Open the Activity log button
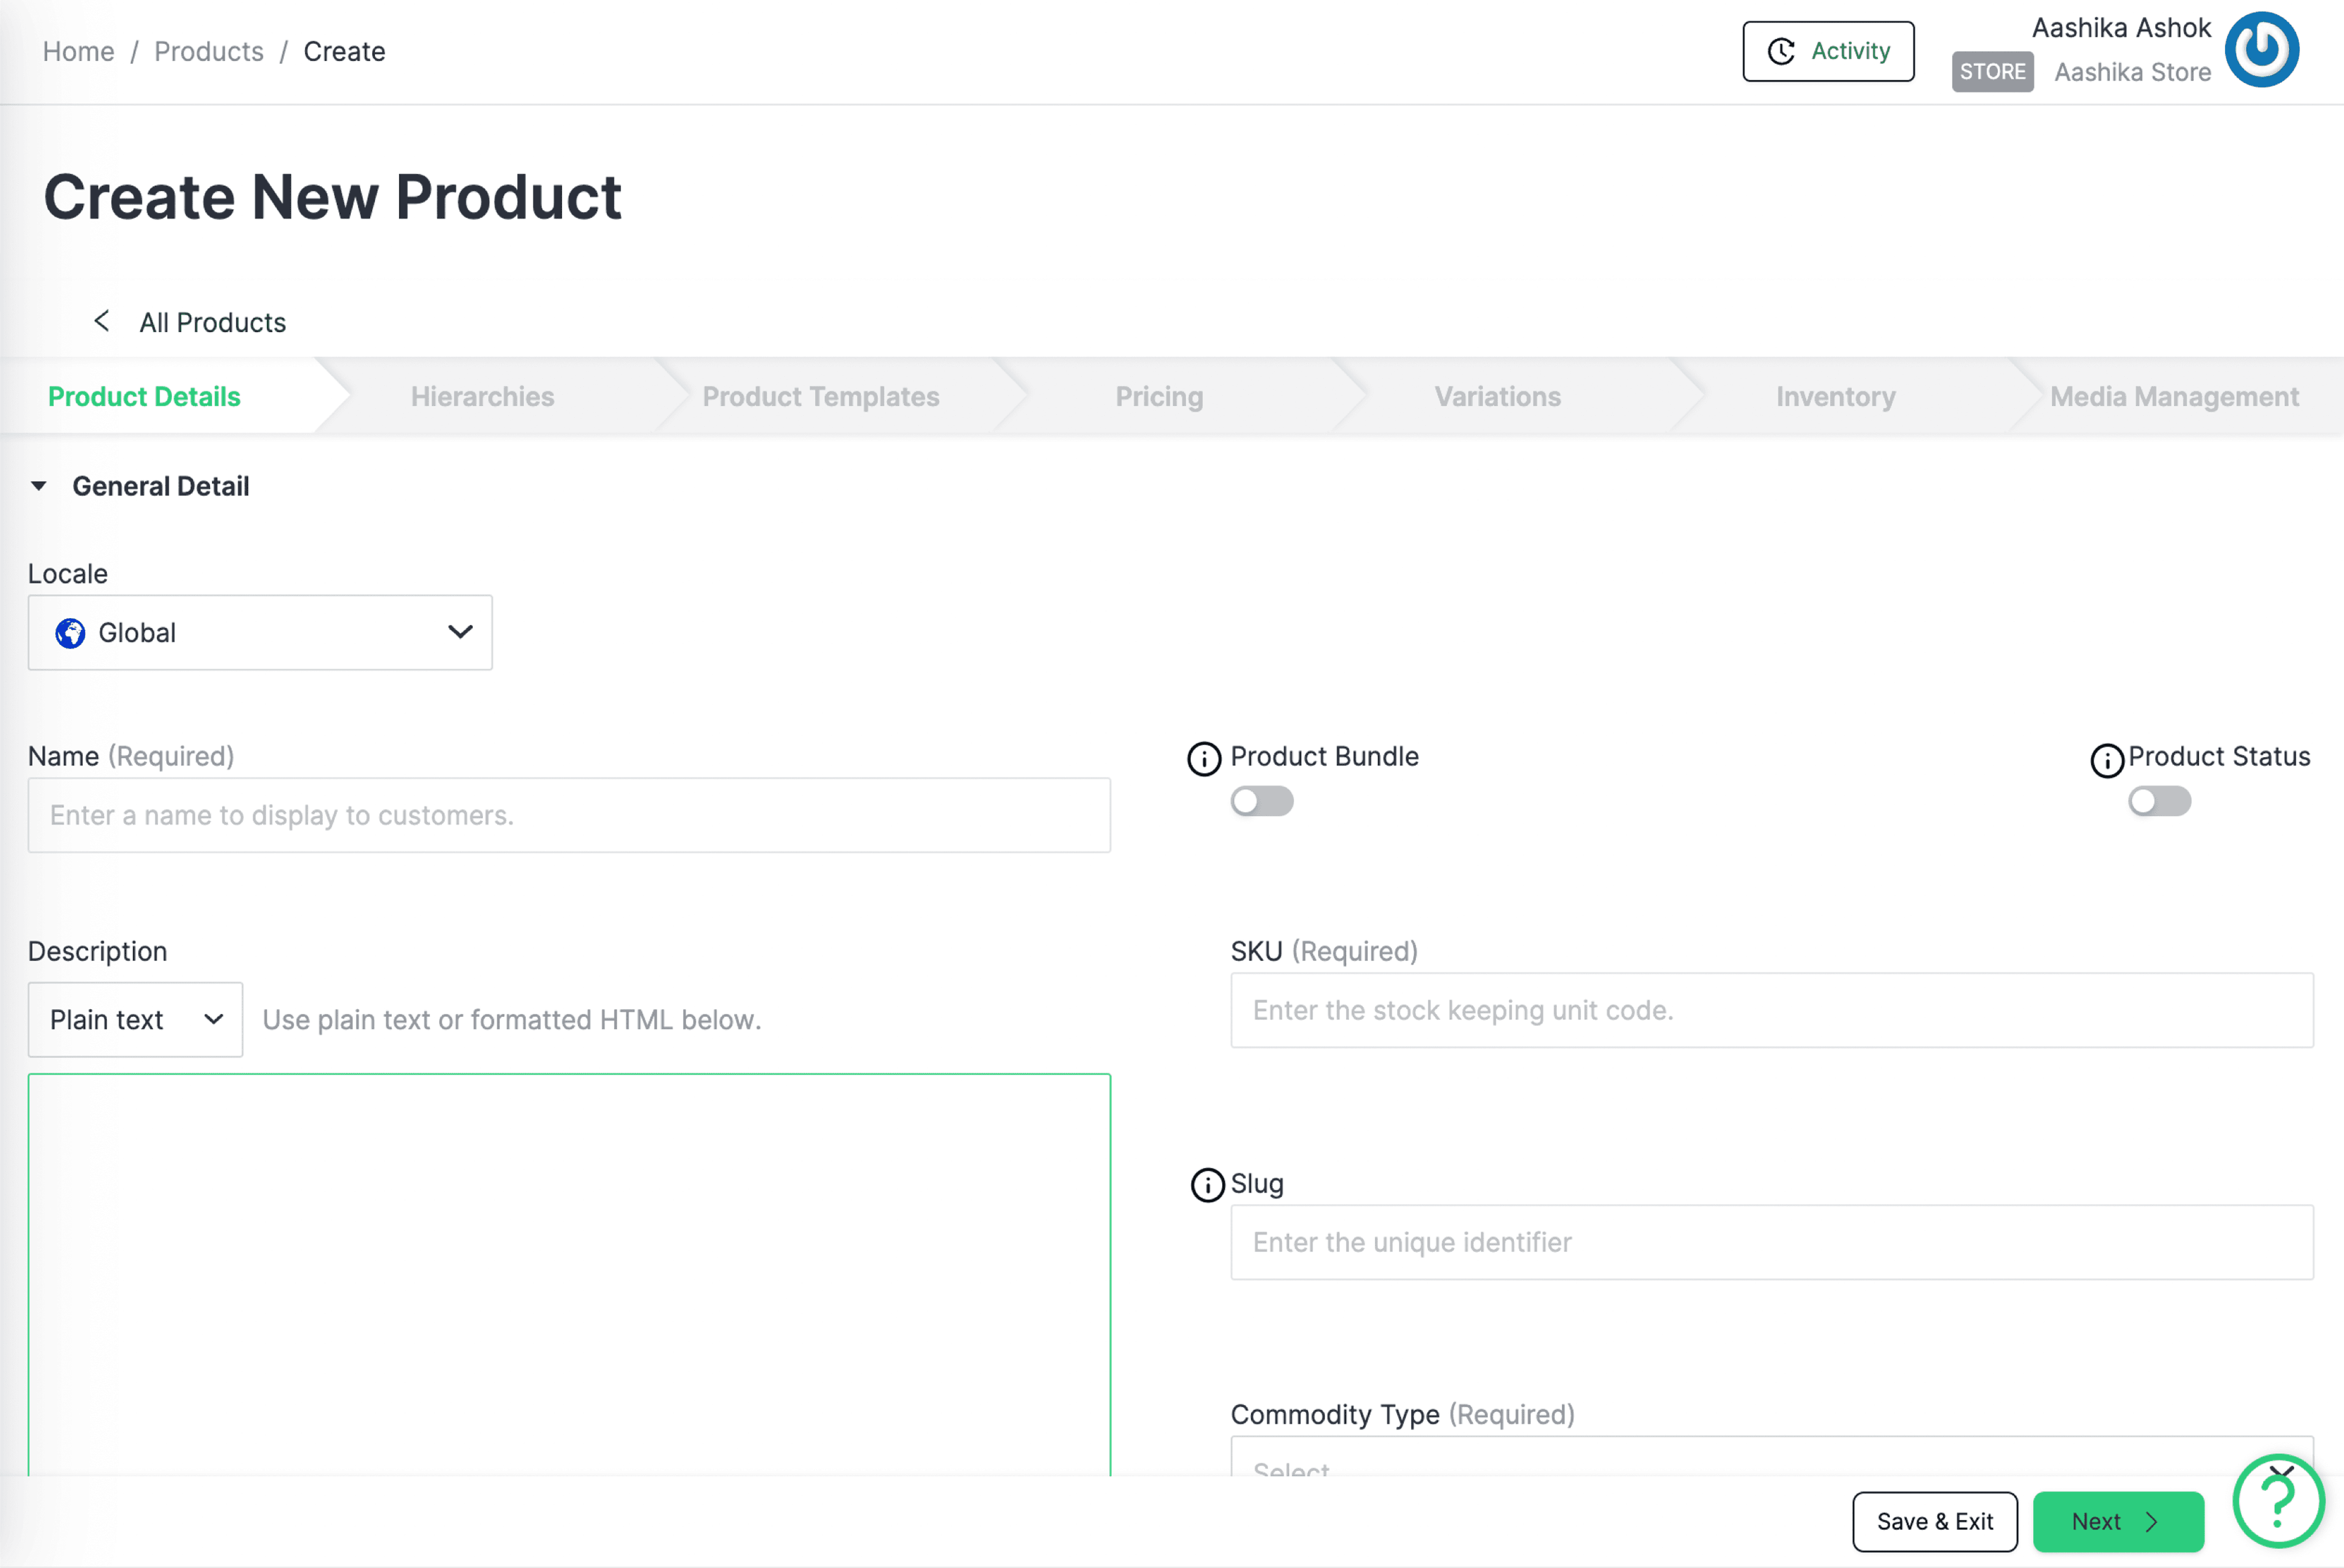This screenshot has width=2344, height=1568. coord(1828,51)
